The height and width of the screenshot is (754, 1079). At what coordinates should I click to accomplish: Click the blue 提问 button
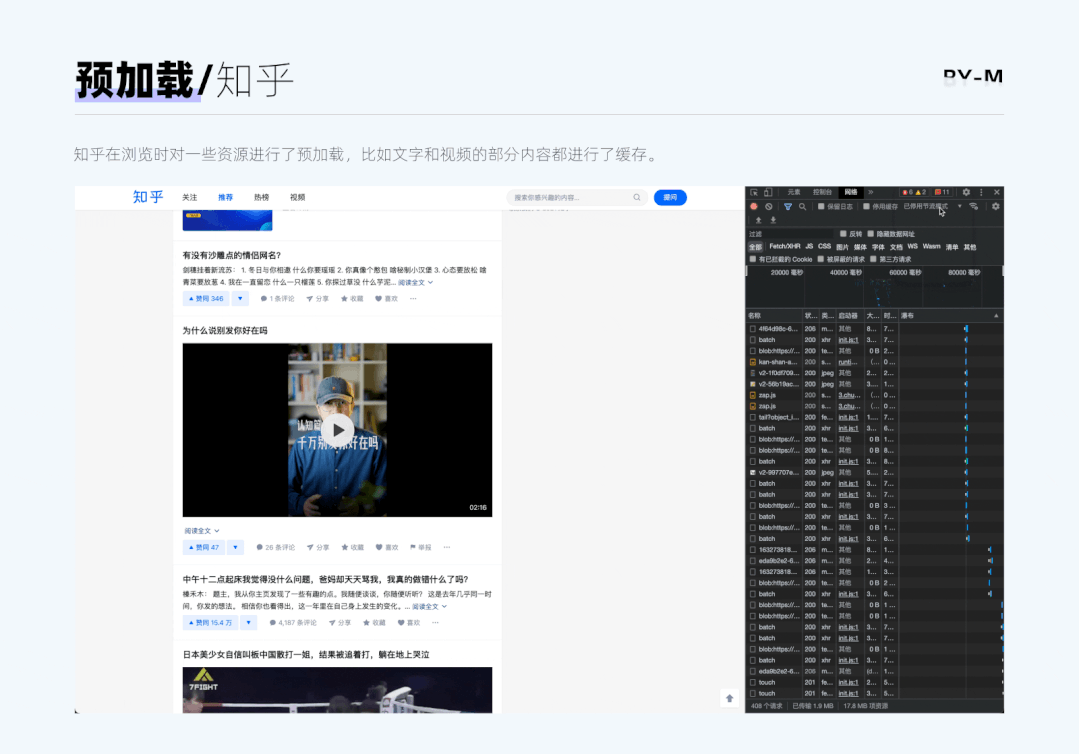[x=670, y=197]
